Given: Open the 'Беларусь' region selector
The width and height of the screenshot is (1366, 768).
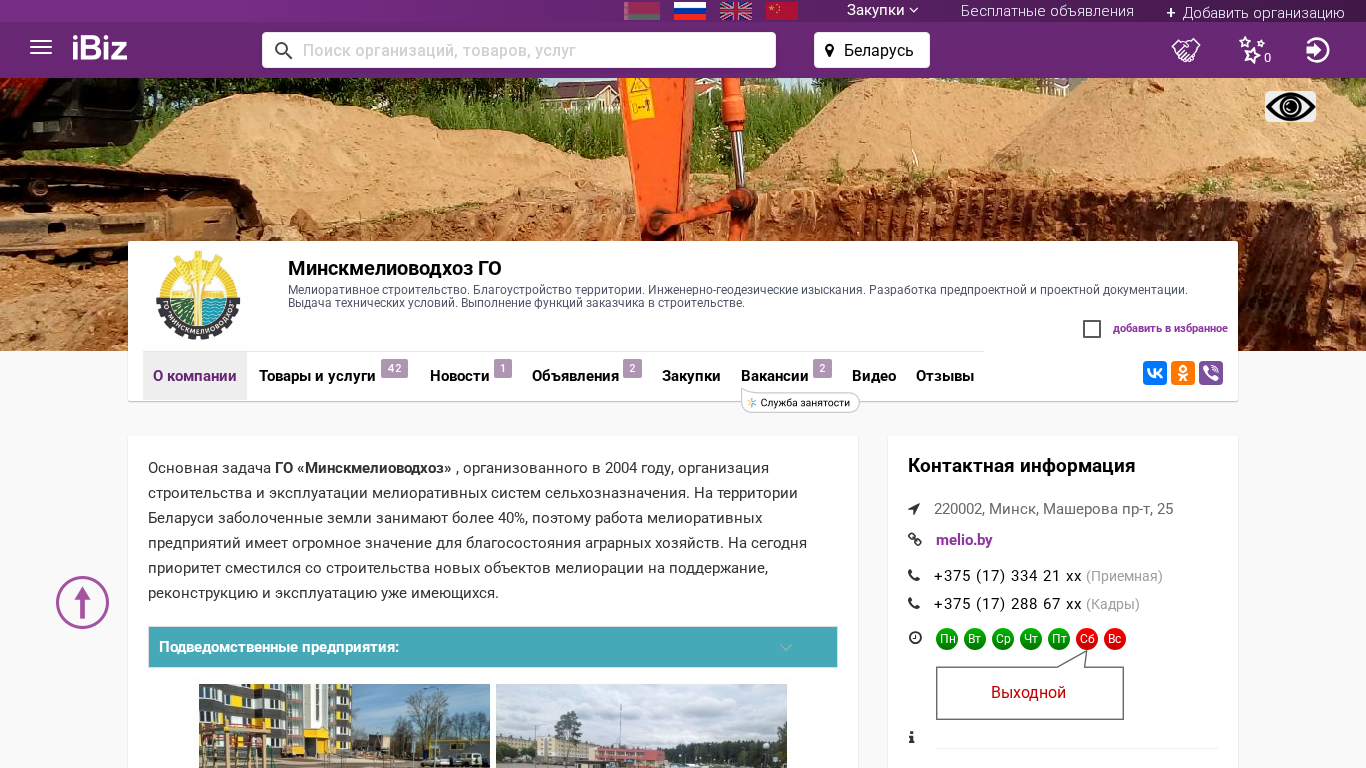Looking at the screenshot, I should tap(871, 50).
